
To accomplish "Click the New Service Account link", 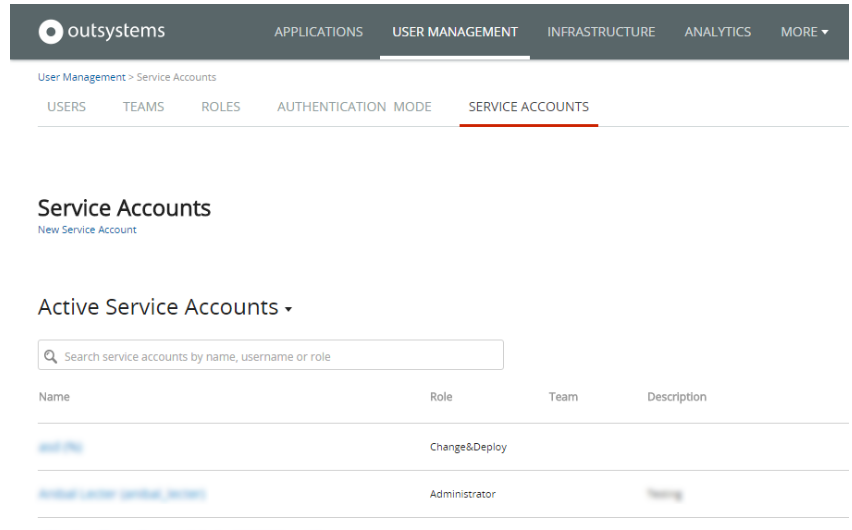I will pyautogui.click(x=87, y=229).
